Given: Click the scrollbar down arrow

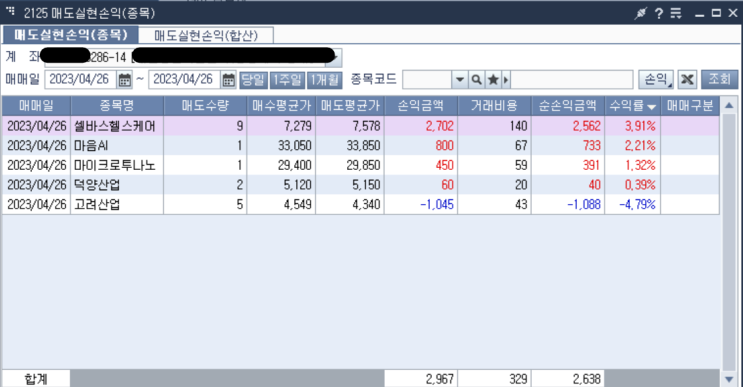Looking at the screenshot, I should pos(729,379).
